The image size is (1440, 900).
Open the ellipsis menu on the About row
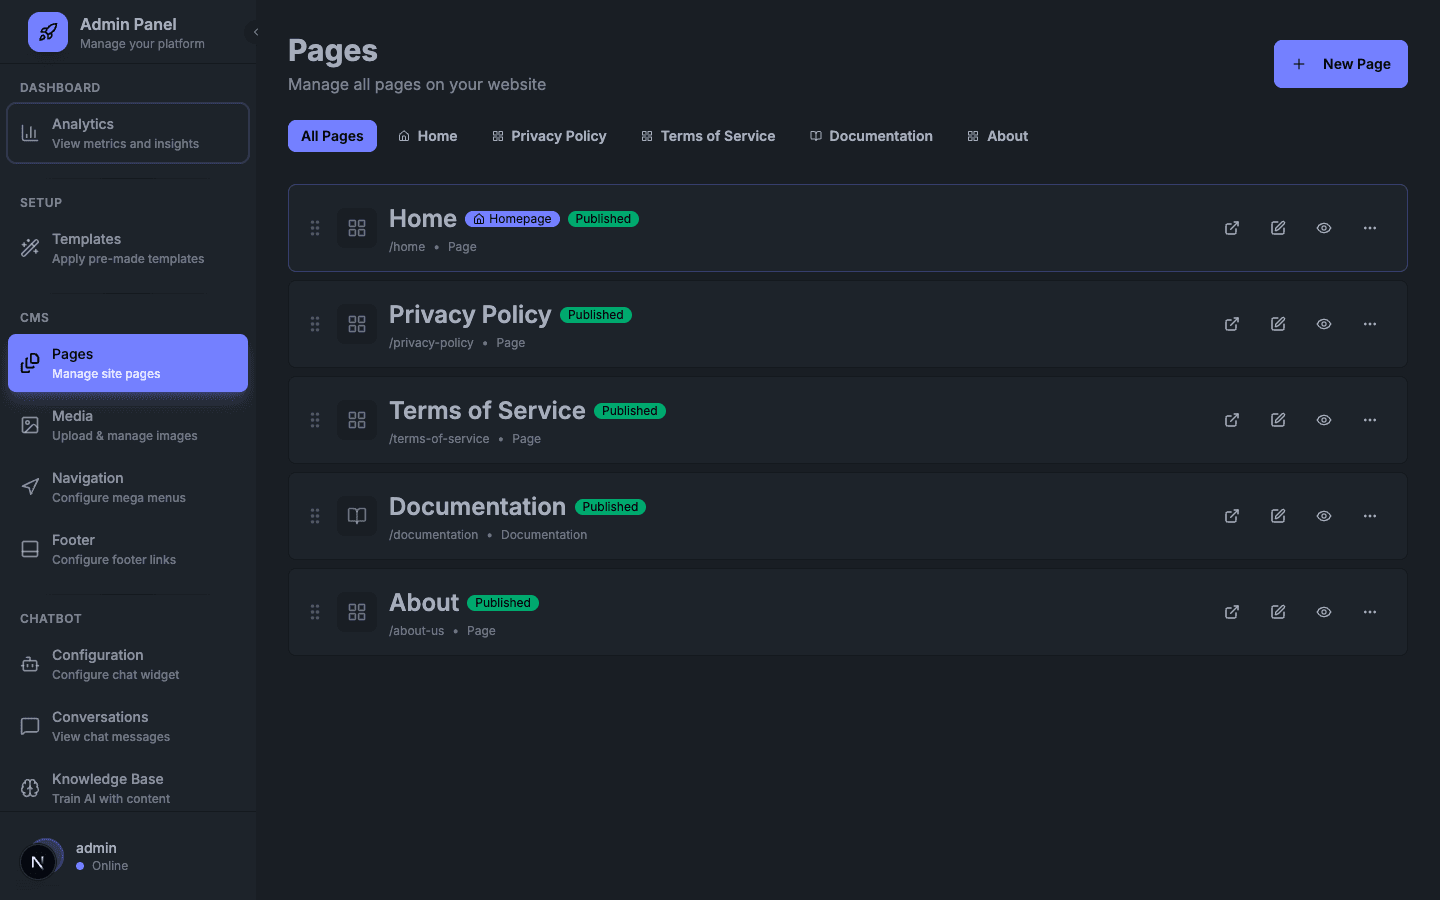(x=1369, y=612)
